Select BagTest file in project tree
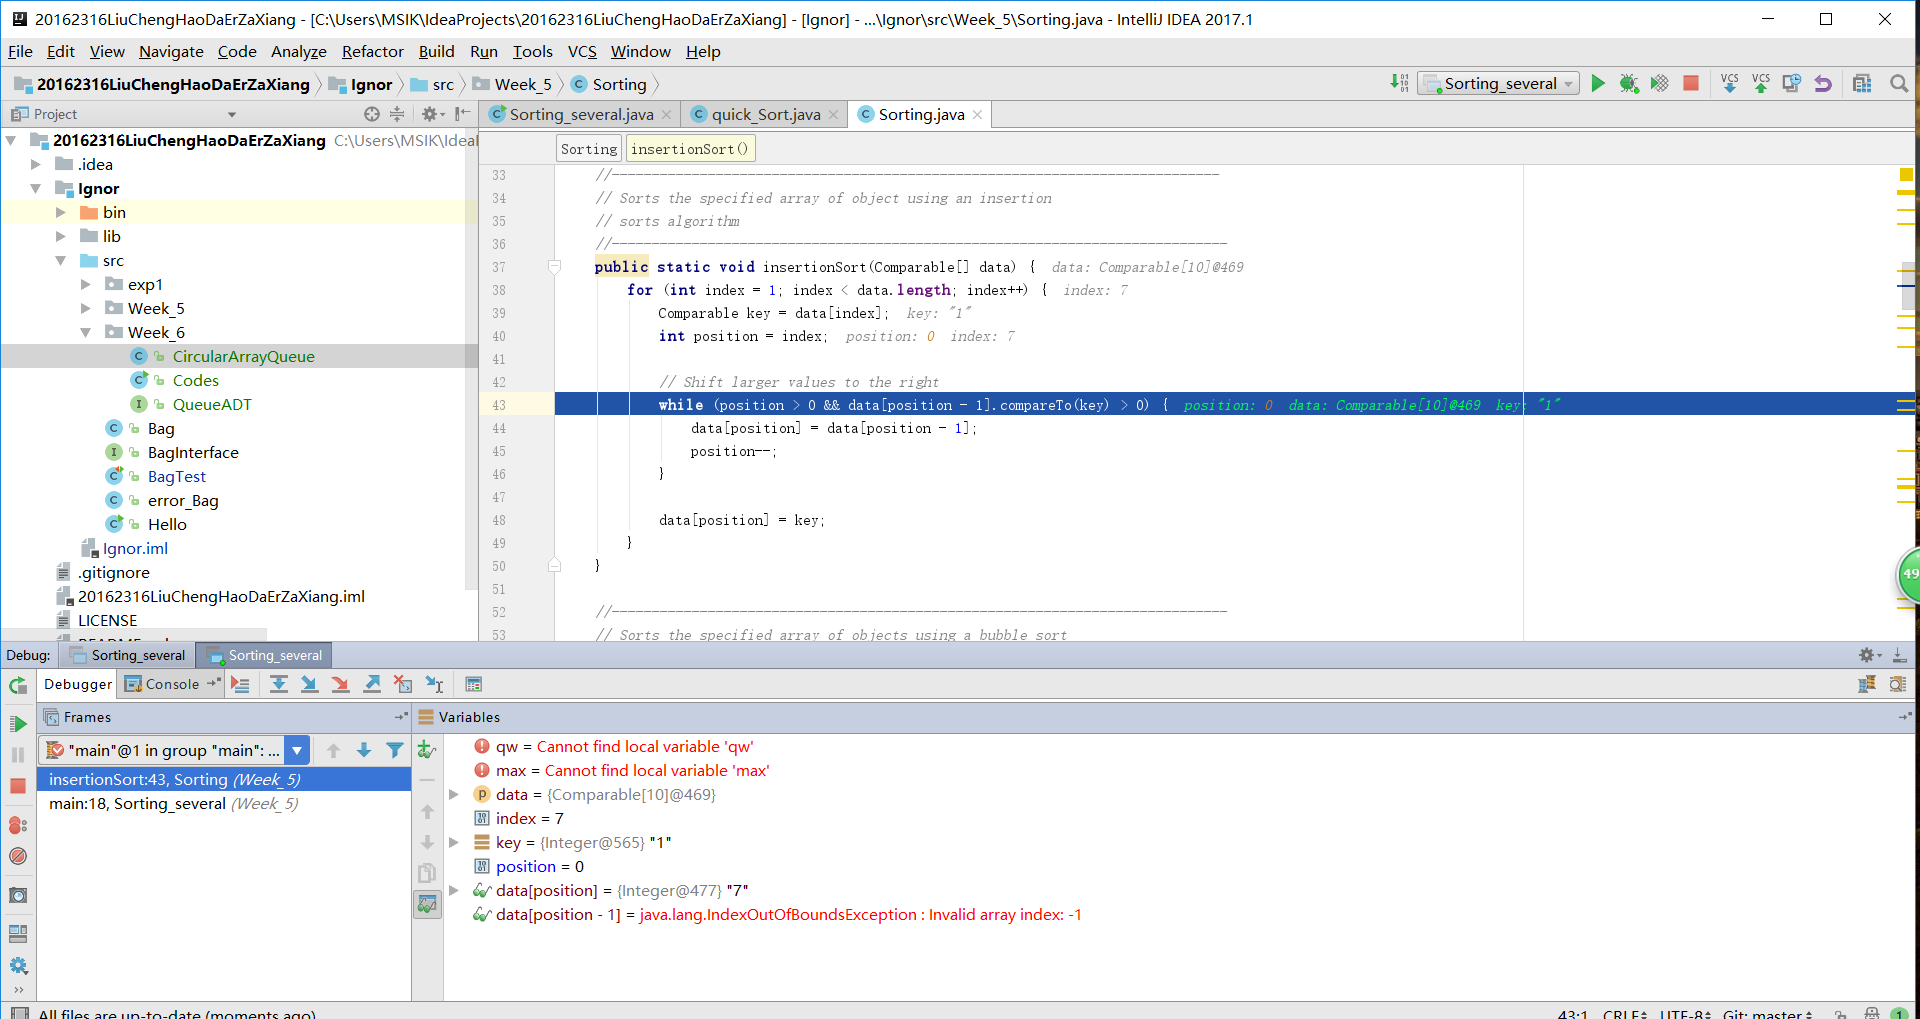This screenshot has height=1019, width=1920. [176, 476]
